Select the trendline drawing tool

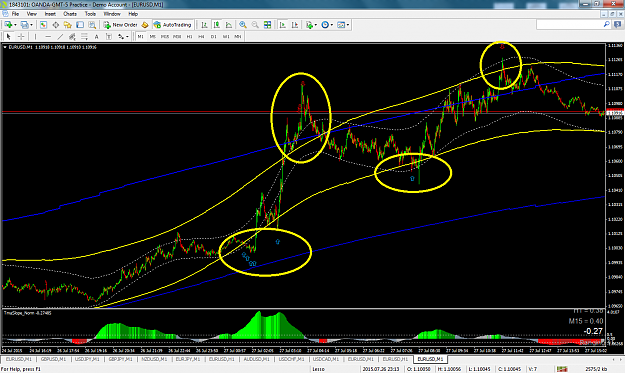pos(60,37)
